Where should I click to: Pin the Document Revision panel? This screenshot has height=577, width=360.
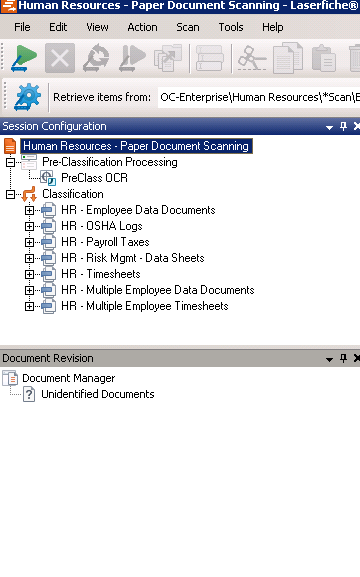point(343,358)
